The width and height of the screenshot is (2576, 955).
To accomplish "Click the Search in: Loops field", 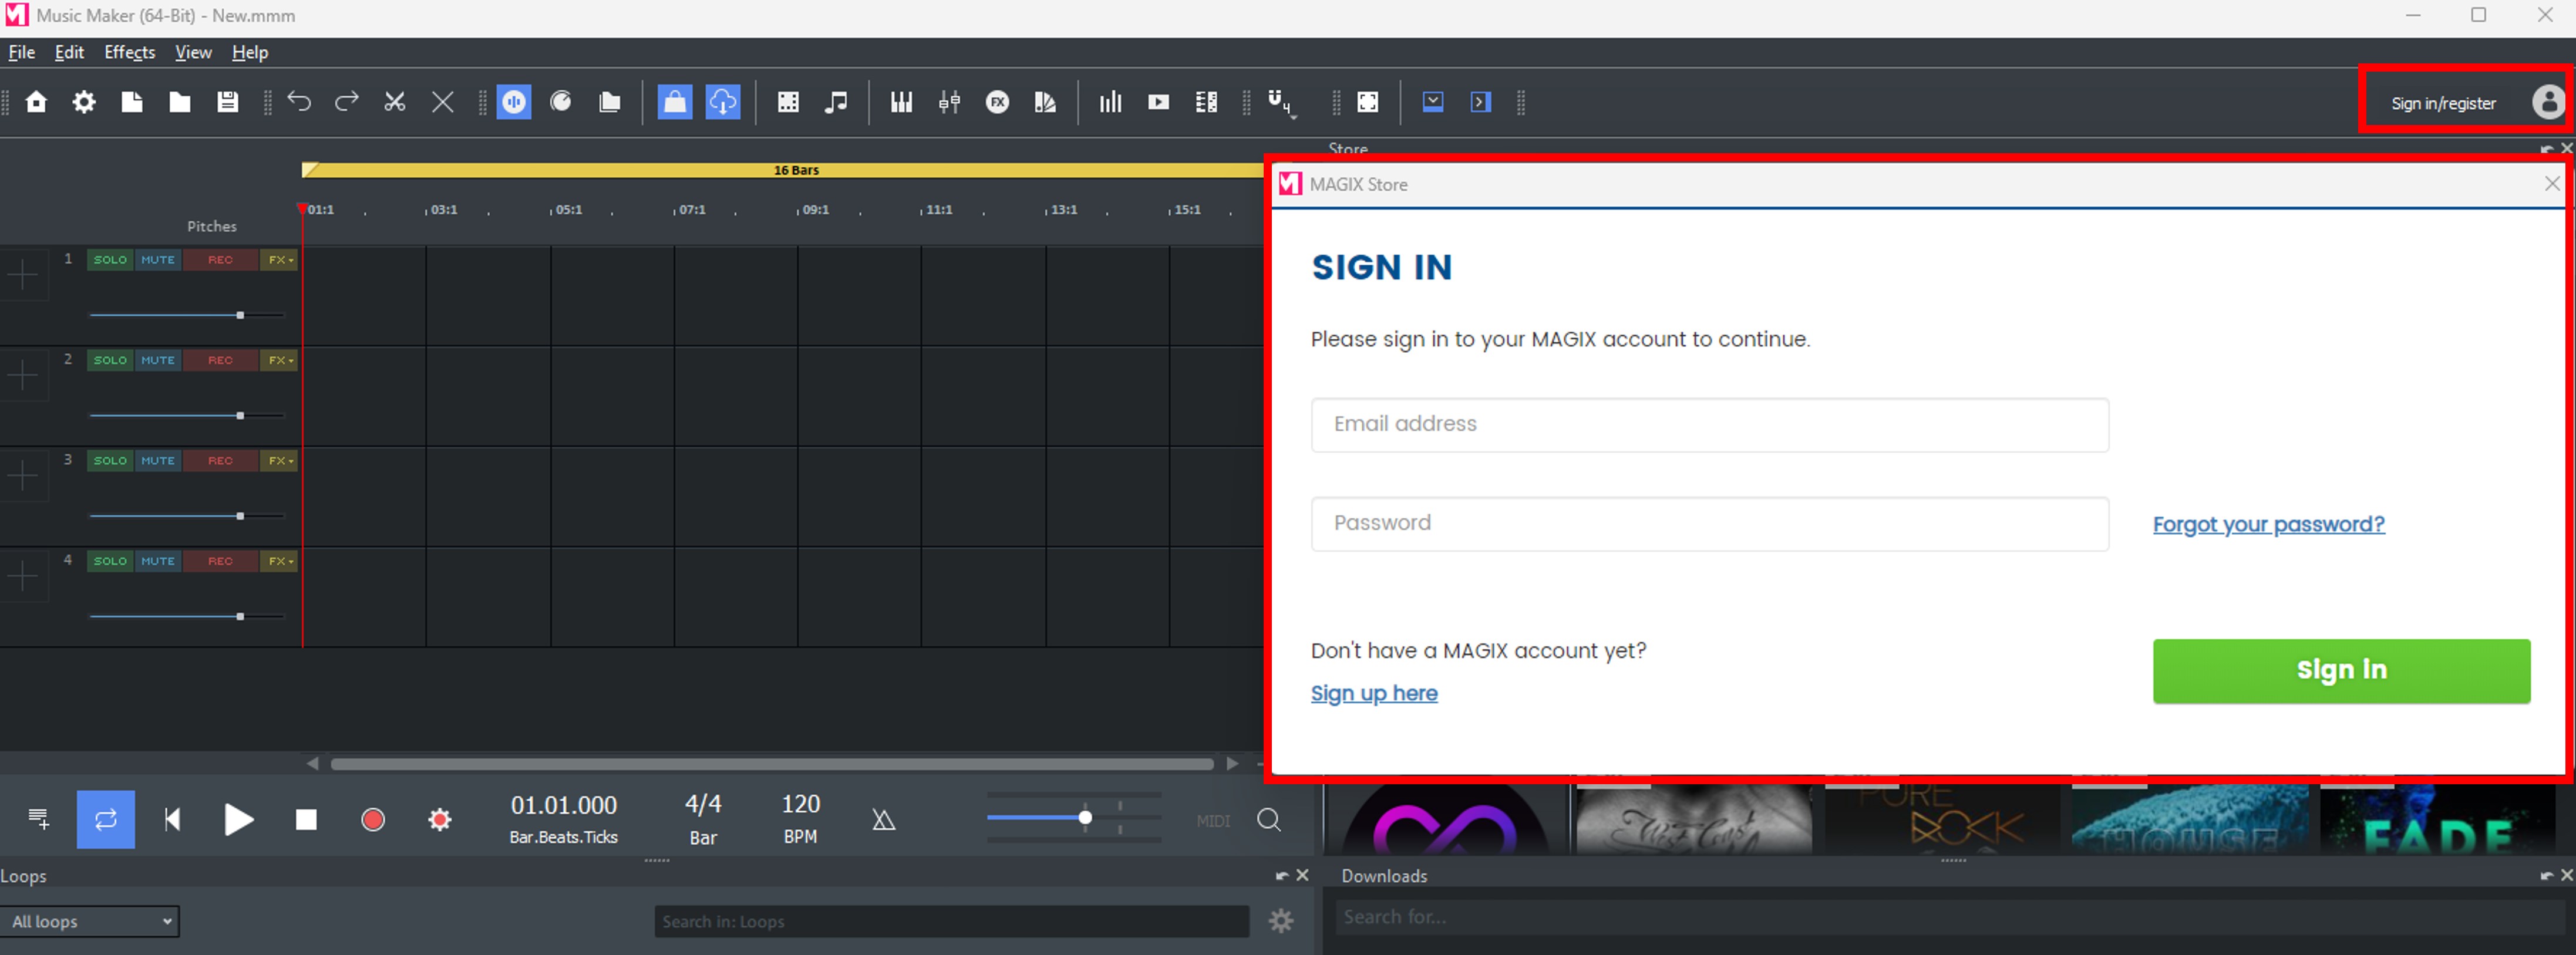I will 952,922.
